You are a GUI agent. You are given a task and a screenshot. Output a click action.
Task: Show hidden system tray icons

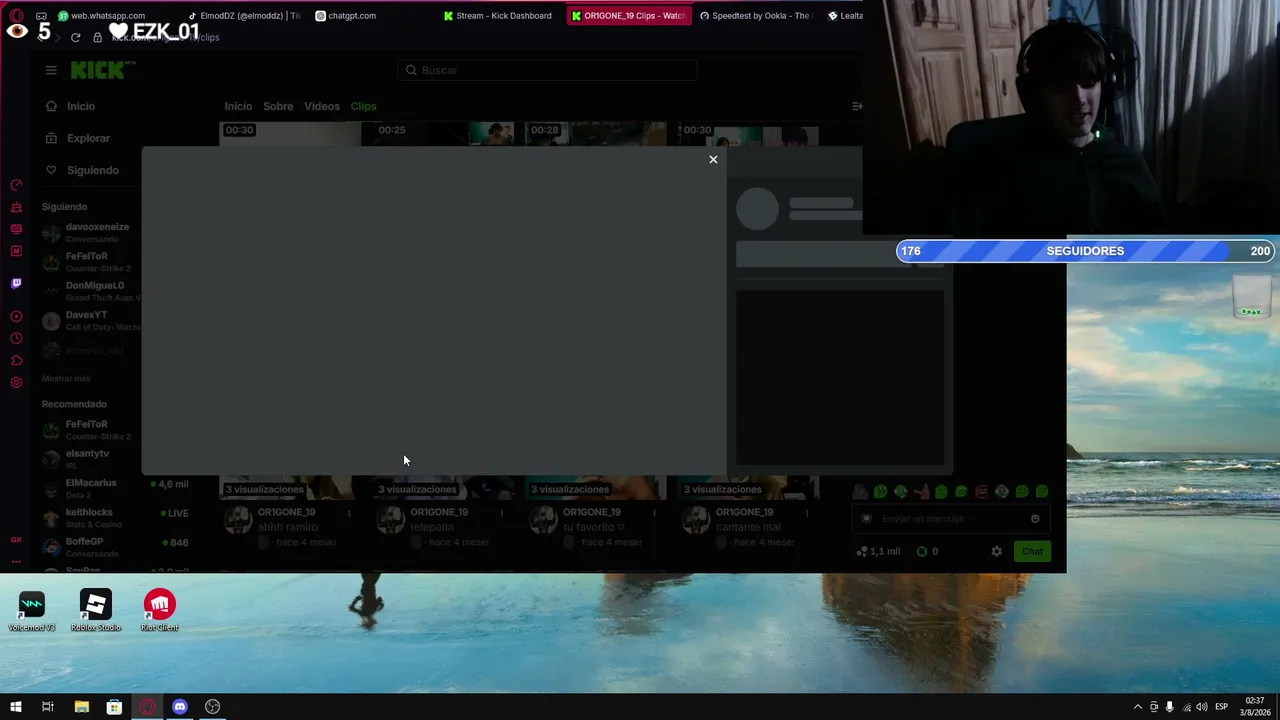point(1137,707)
